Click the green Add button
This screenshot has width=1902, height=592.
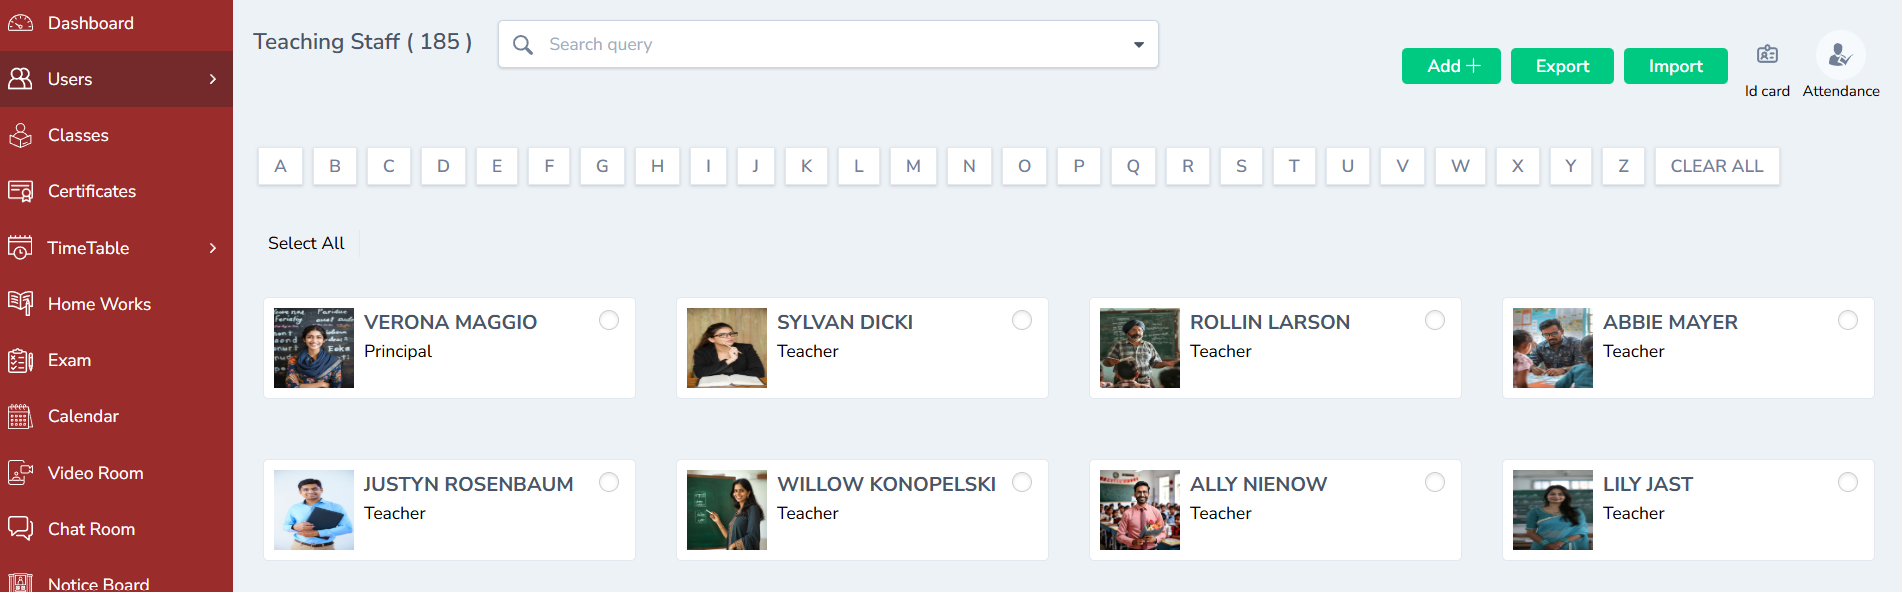(1451, 66)
